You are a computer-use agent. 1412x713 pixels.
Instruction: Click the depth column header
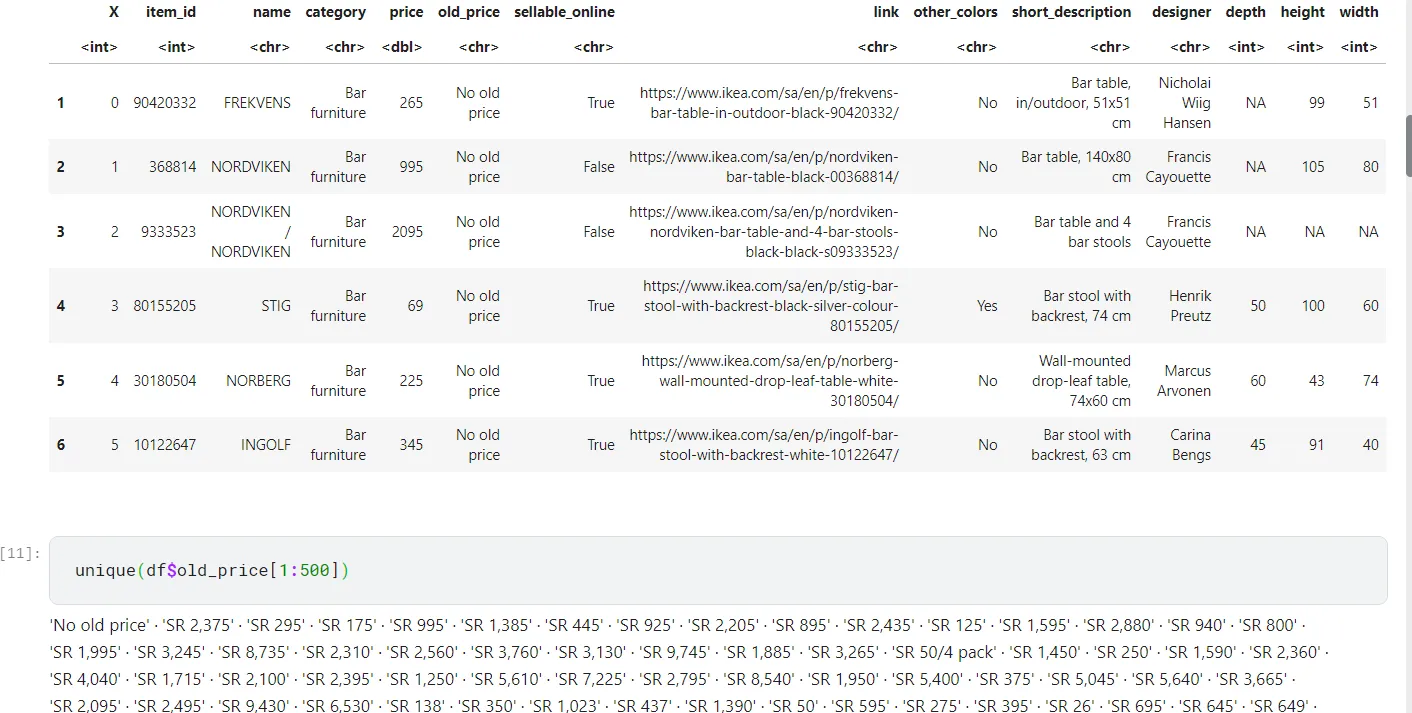[1245, 12]
